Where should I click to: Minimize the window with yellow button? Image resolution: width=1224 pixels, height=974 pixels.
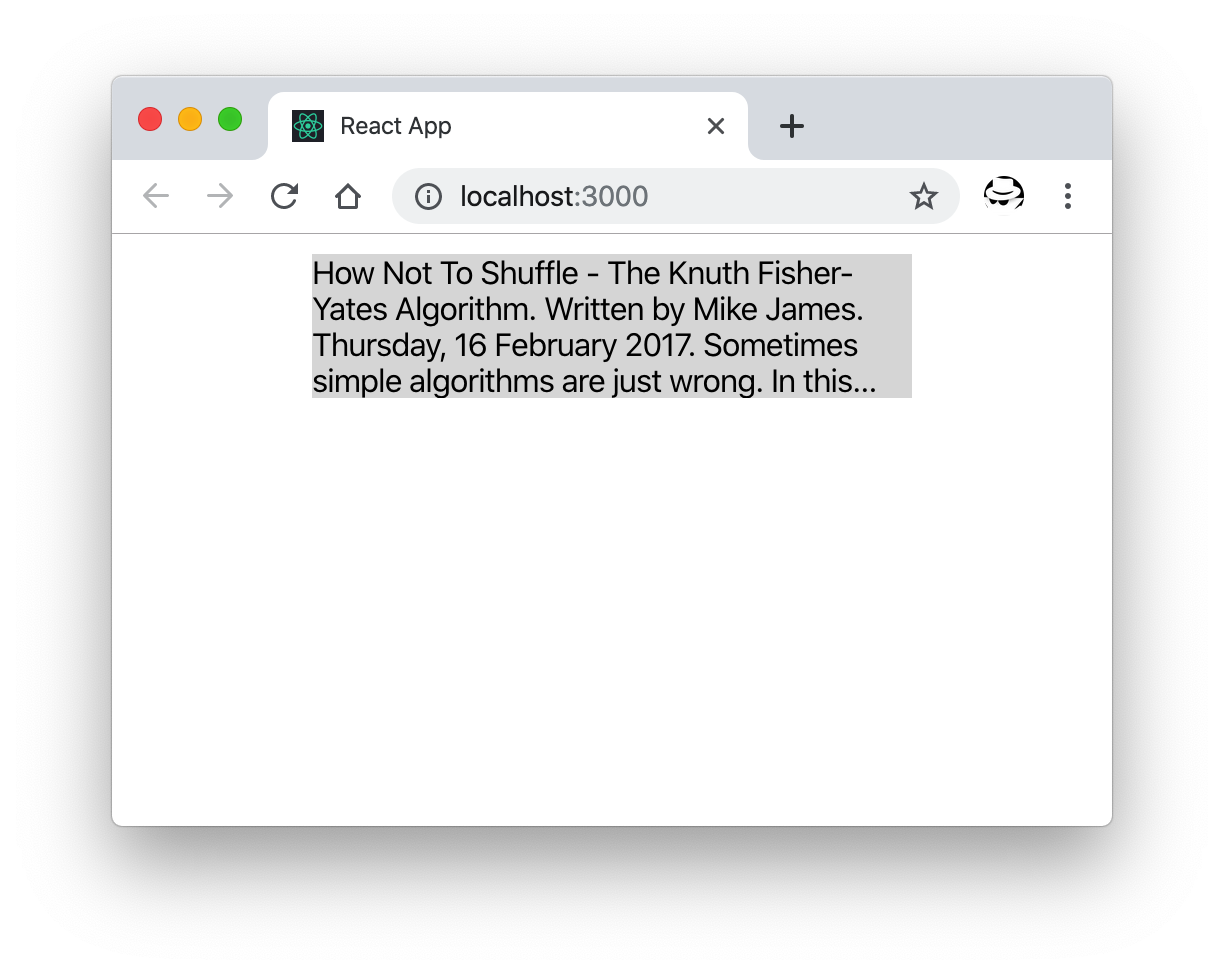[190, 119]
